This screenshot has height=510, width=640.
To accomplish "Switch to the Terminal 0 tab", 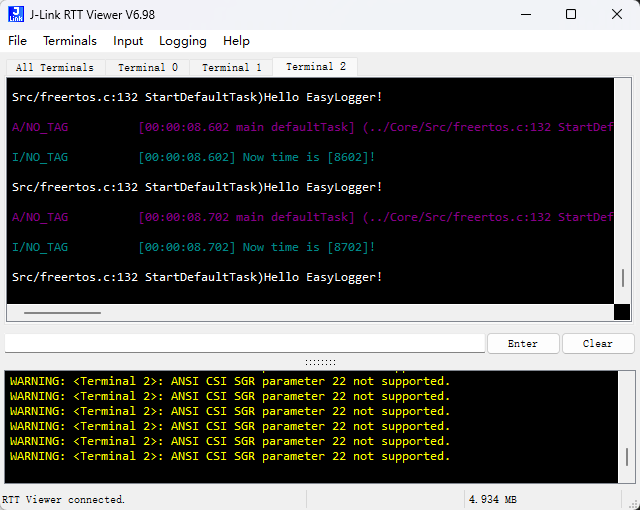I will (148, 68).
